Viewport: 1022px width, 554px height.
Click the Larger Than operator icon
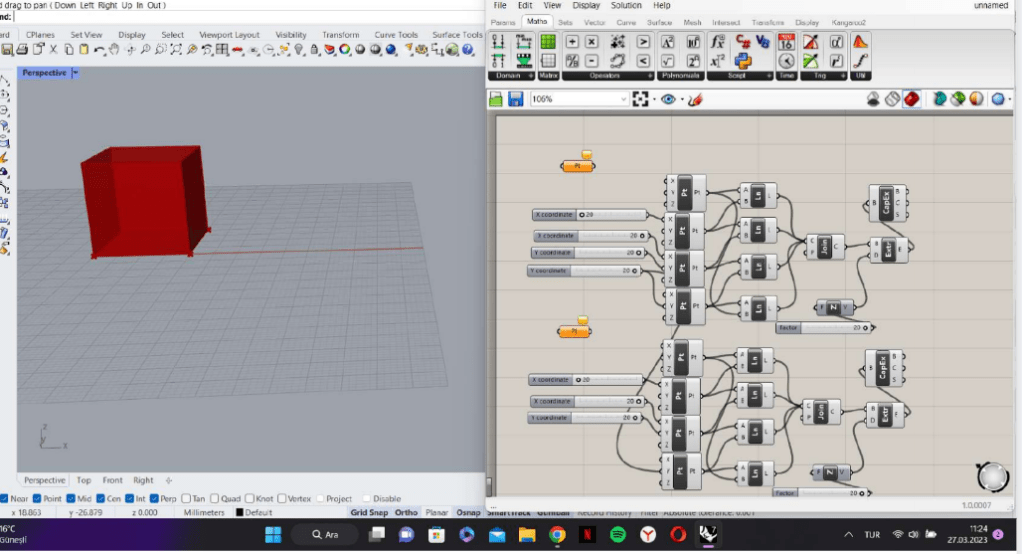click(x=643, y=41)
